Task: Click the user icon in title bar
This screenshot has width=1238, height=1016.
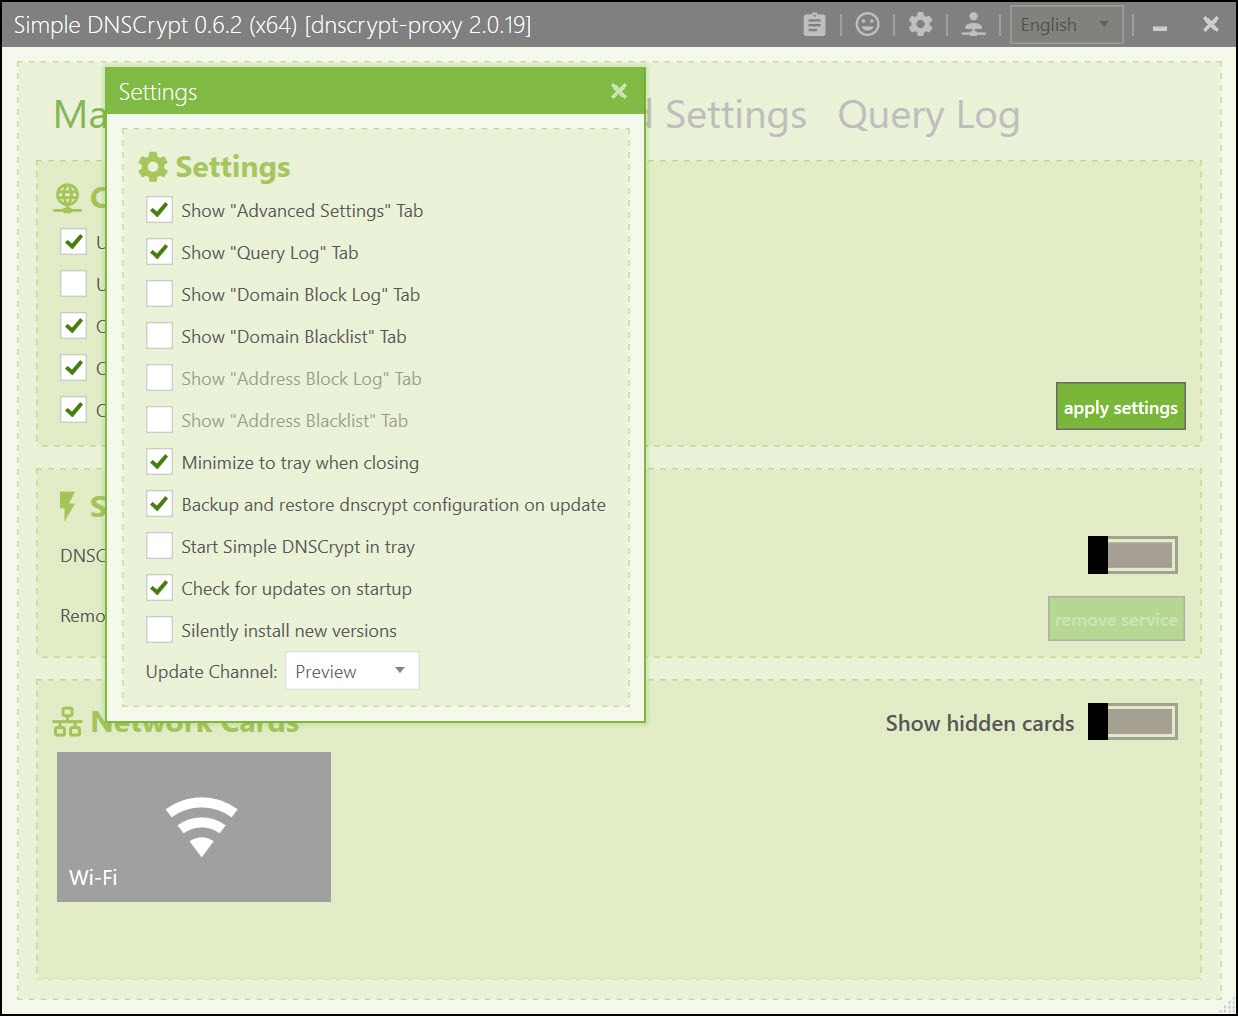Action: click(x=973, y=25)
